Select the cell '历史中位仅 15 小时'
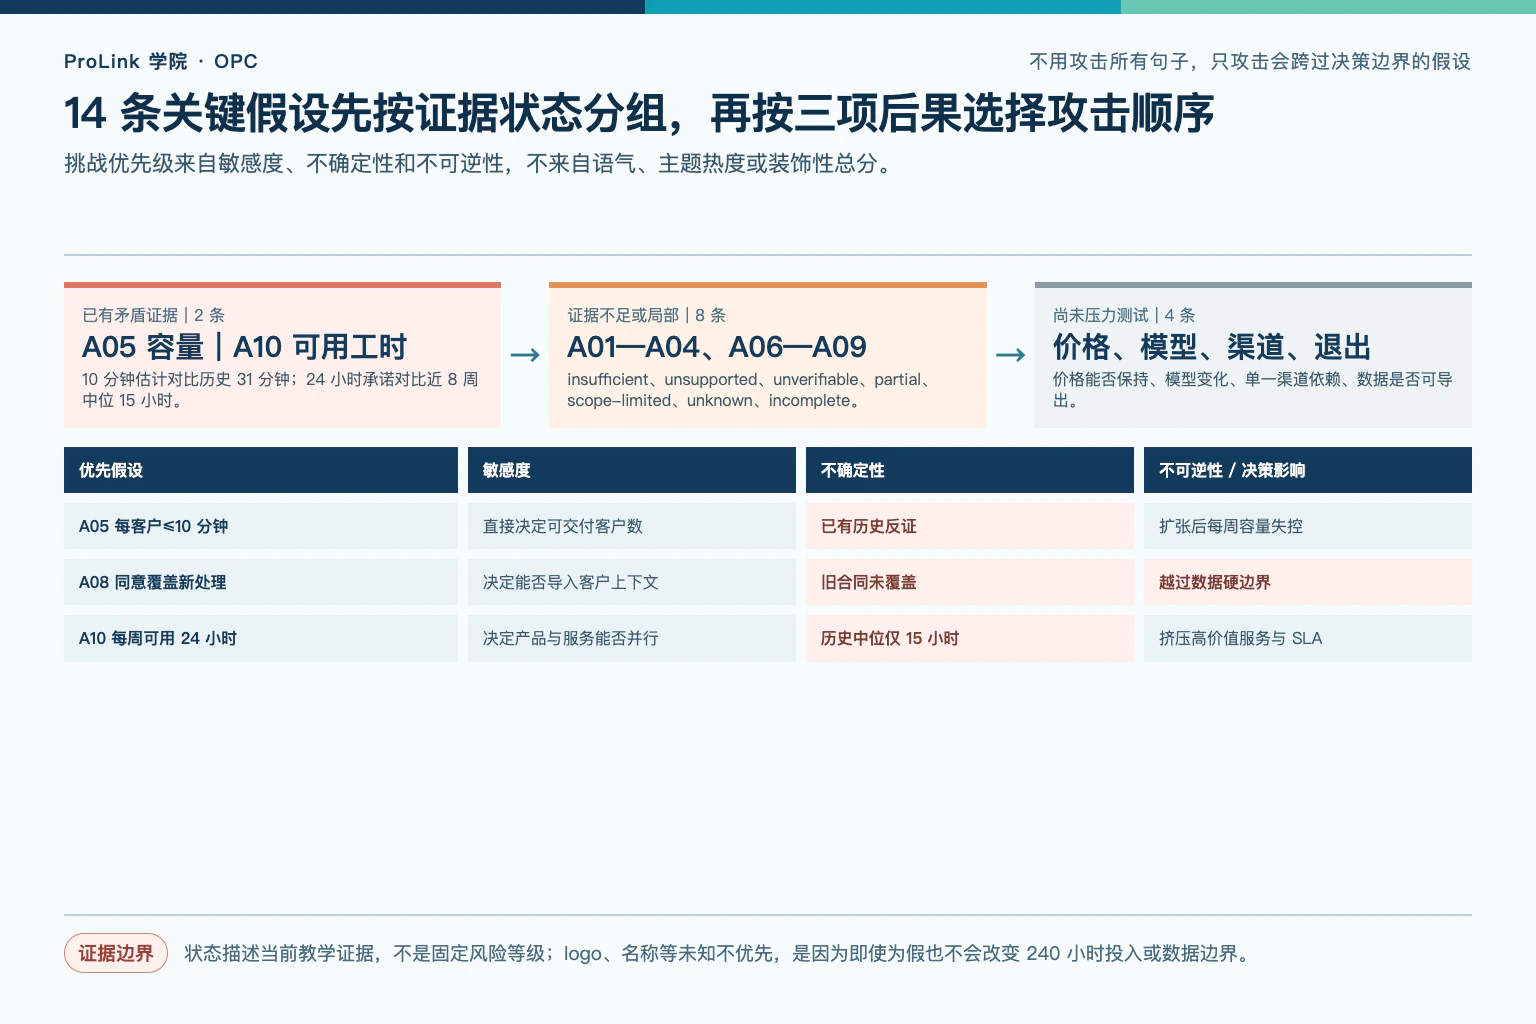 pyautogui.click(x=970, y=638)
